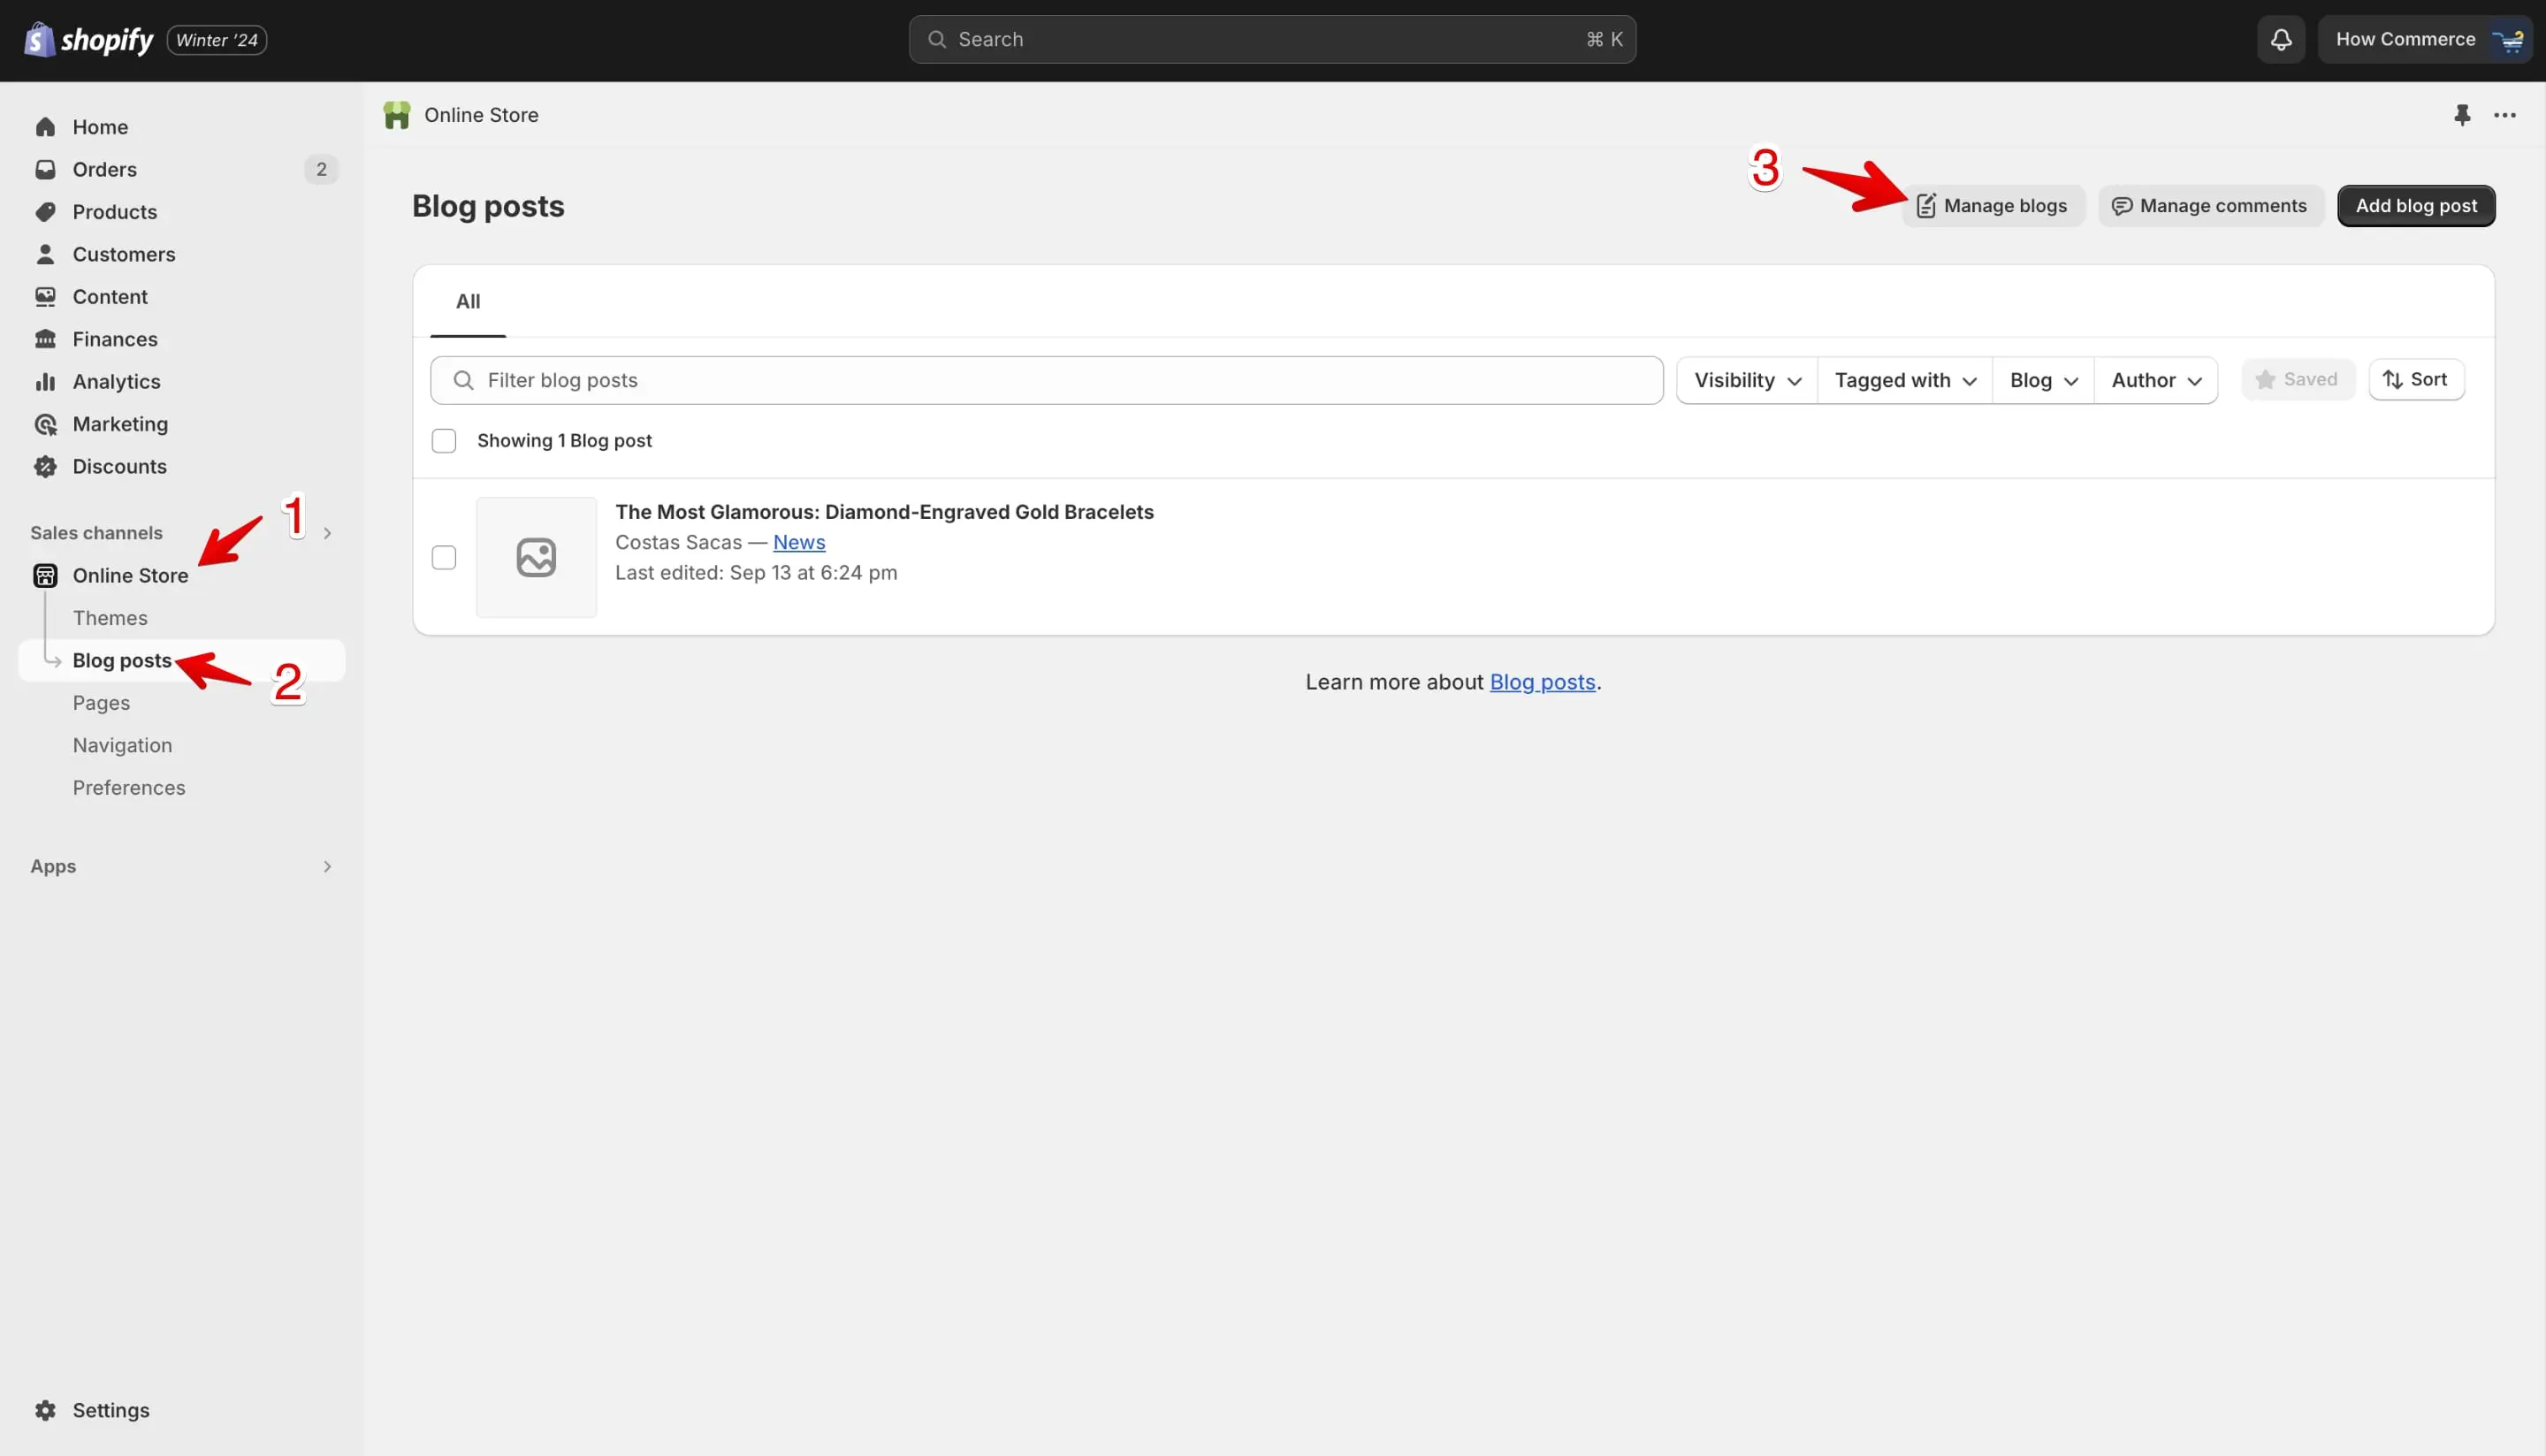The height and width of the screenshot is (1456, 2546).
Task: Click the Winter '24 edition badge
Action: pyautogui.click(x=217, y=40)
